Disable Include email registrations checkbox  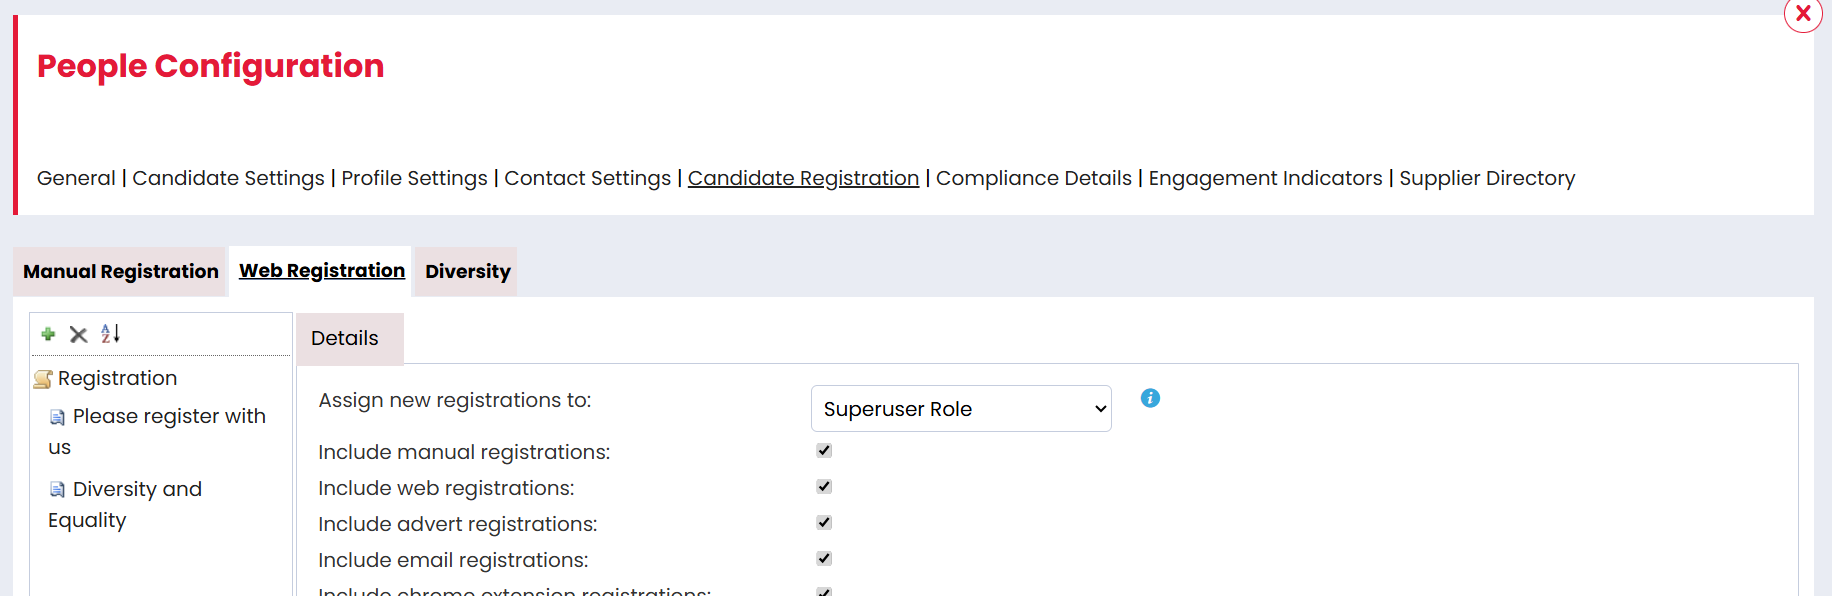click(824, 559)
